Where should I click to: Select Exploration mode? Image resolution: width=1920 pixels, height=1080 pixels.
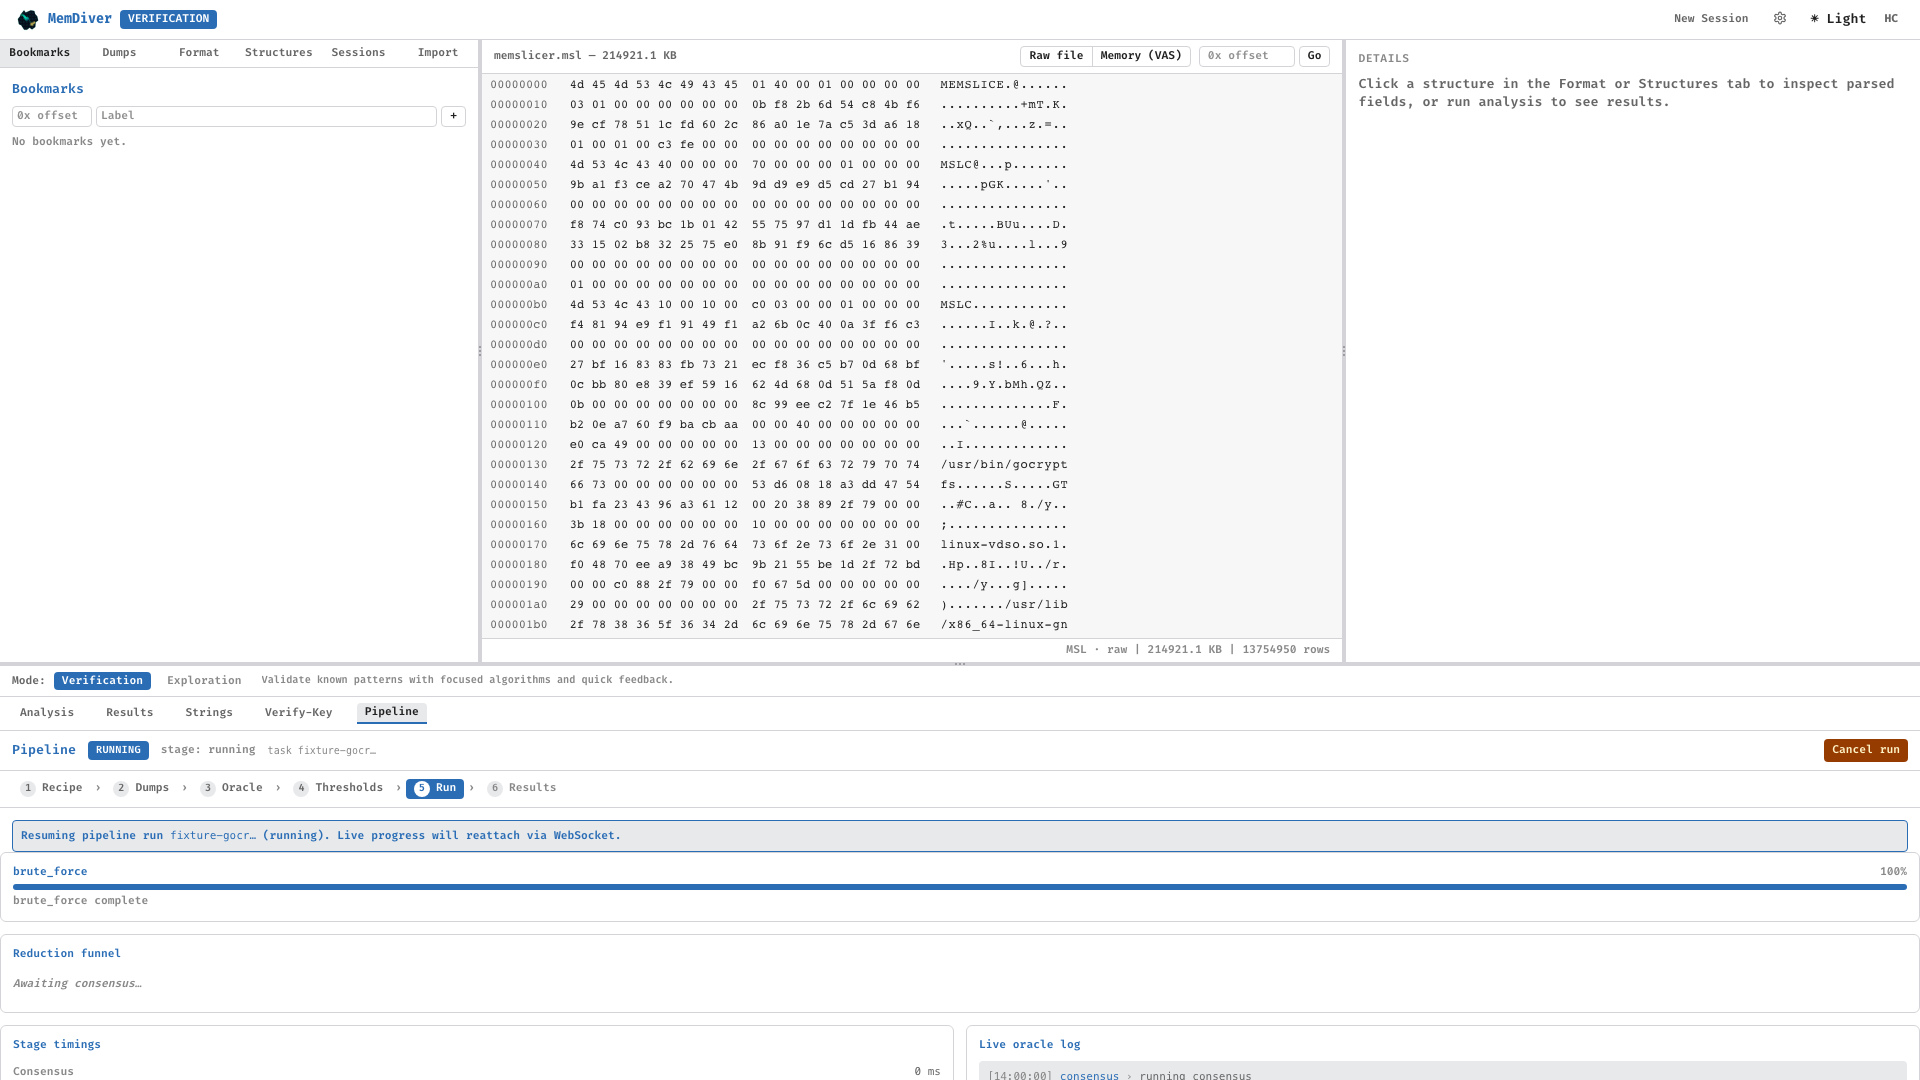[204, 681]
